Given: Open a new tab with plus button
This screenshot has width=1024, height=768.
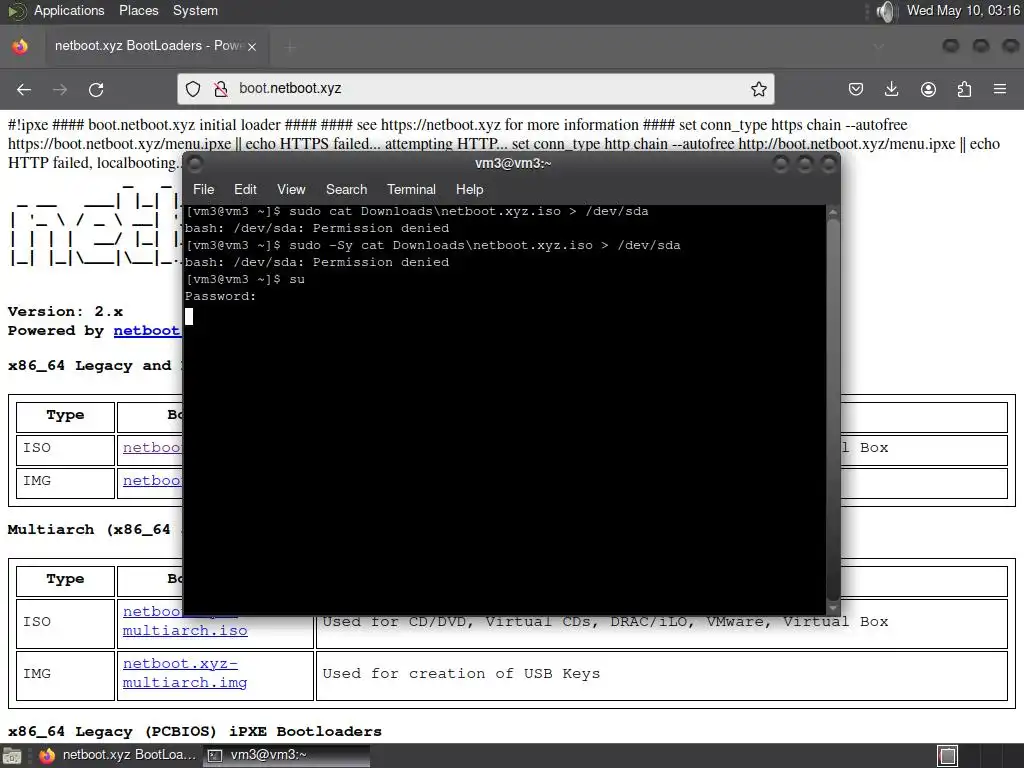Looking at the screenshot, I should pos(291,46).
